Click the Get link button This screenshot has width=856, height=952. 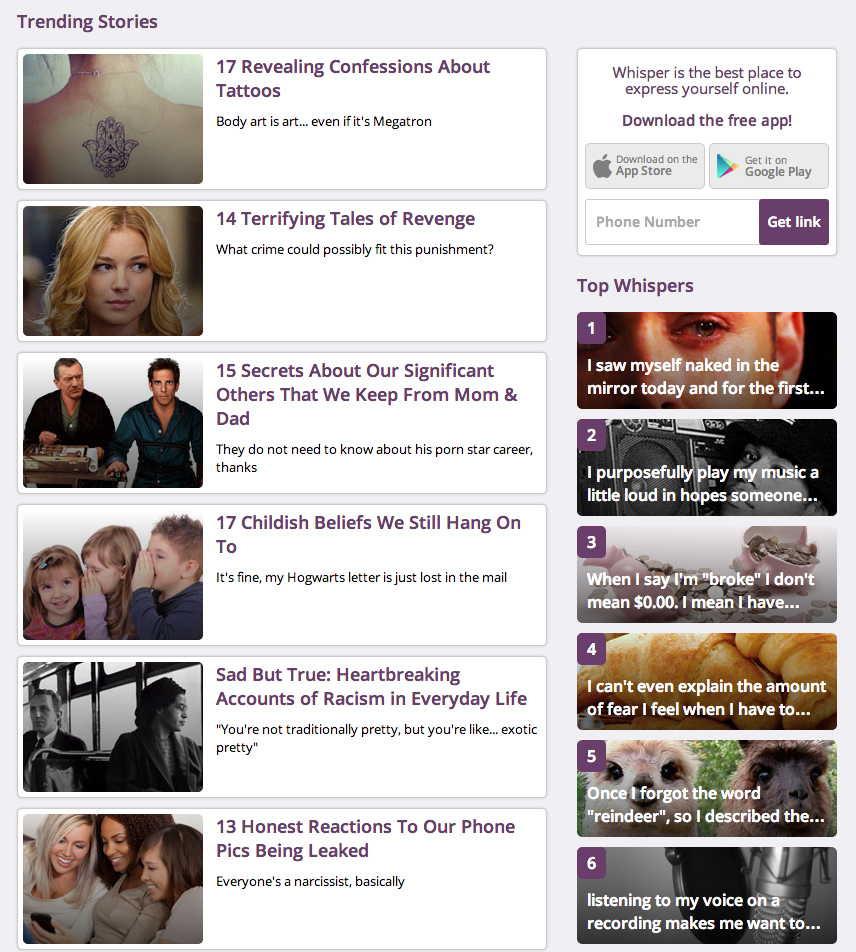pos(793,222)
